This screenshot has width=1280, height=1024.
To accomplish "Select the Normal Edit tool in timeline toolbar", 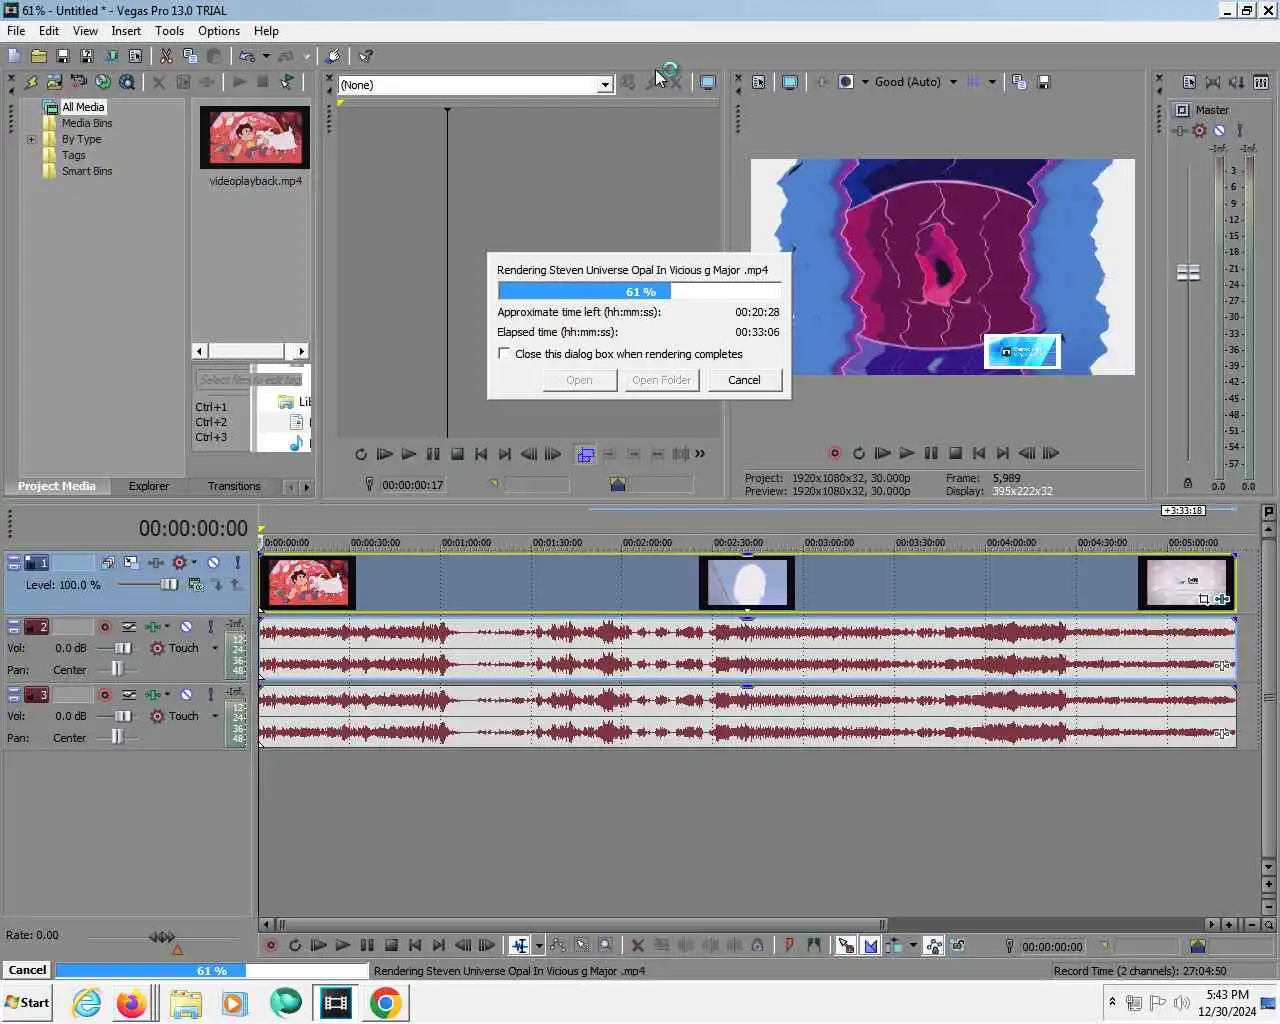I will (519, 945).
